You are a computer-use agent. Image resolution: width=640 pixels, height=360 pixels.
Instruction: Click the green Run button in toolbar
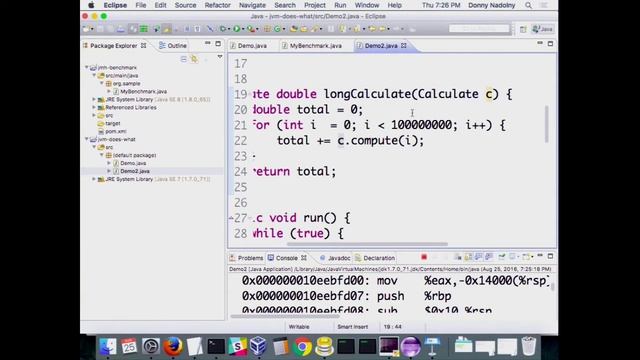click(x=236, y=29)
